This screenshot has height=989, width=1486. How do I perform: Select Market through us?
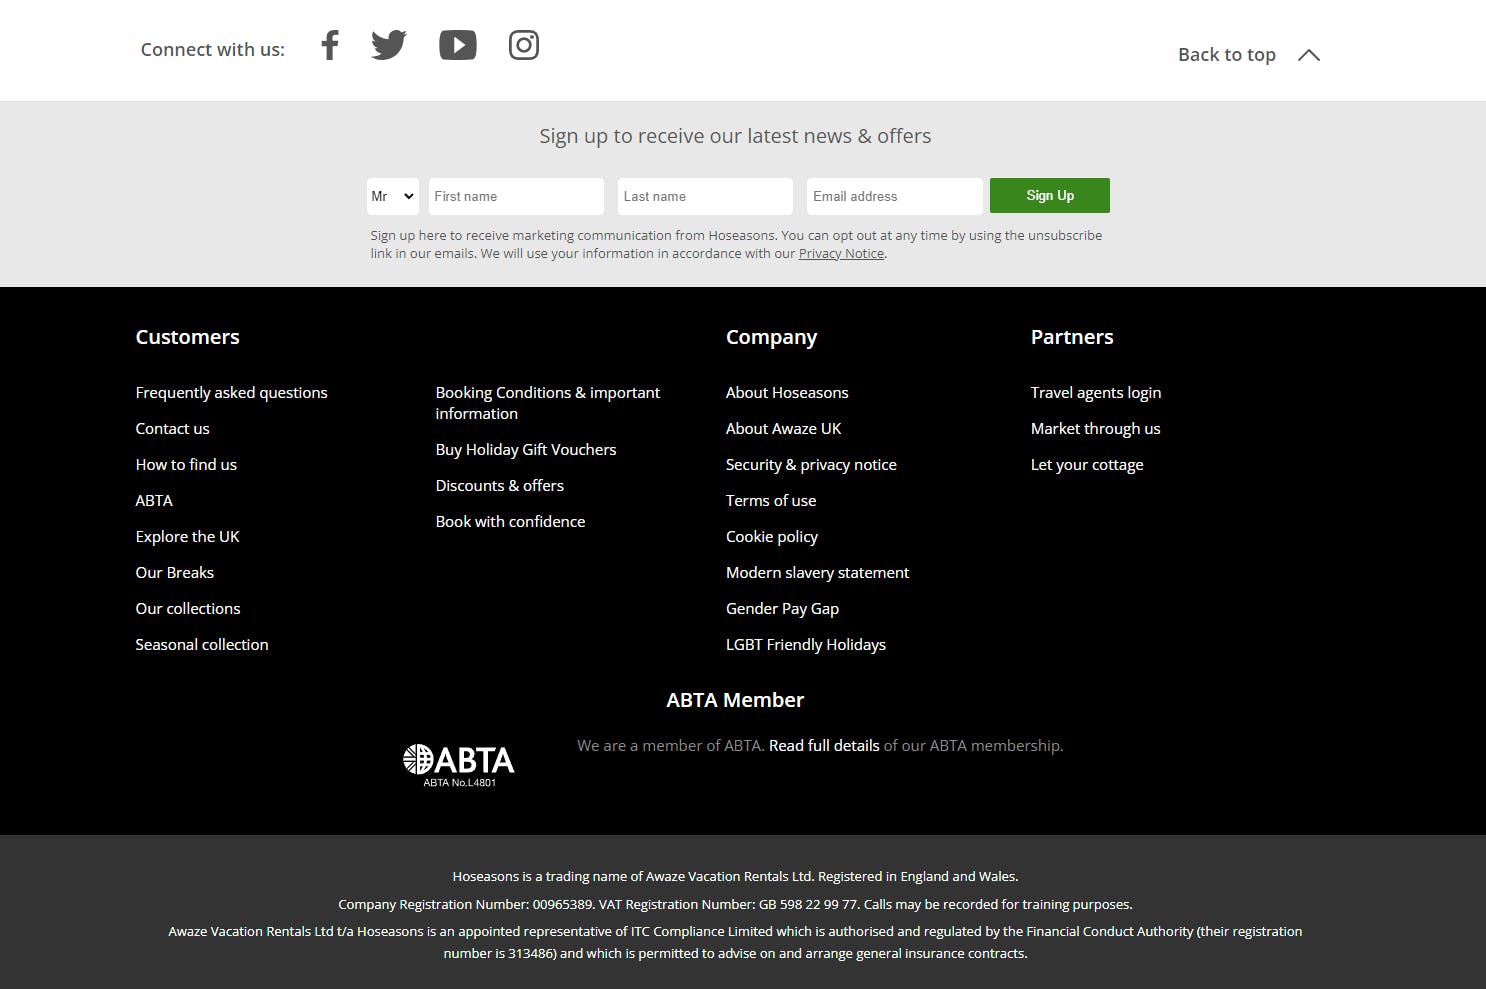pyautogui.click(x=1096, y=429)
